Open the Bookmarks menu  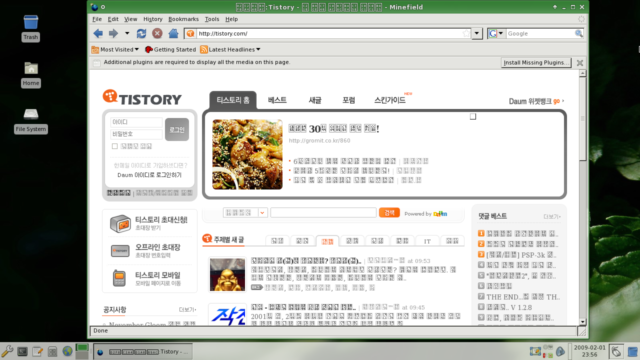click(x=183, y=19)
